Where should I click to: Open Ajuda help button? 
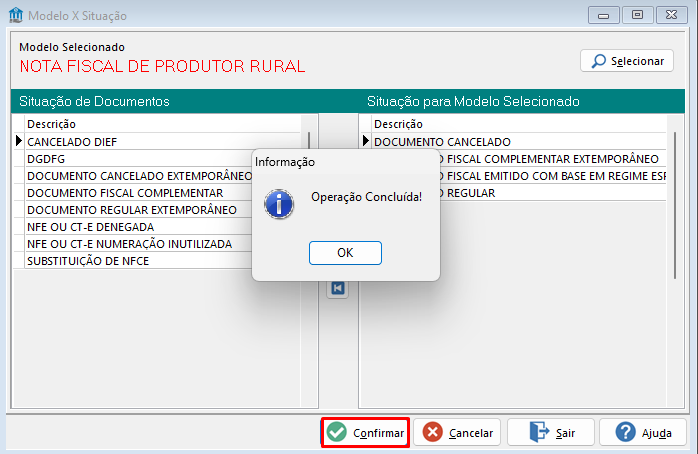point(643,432)
